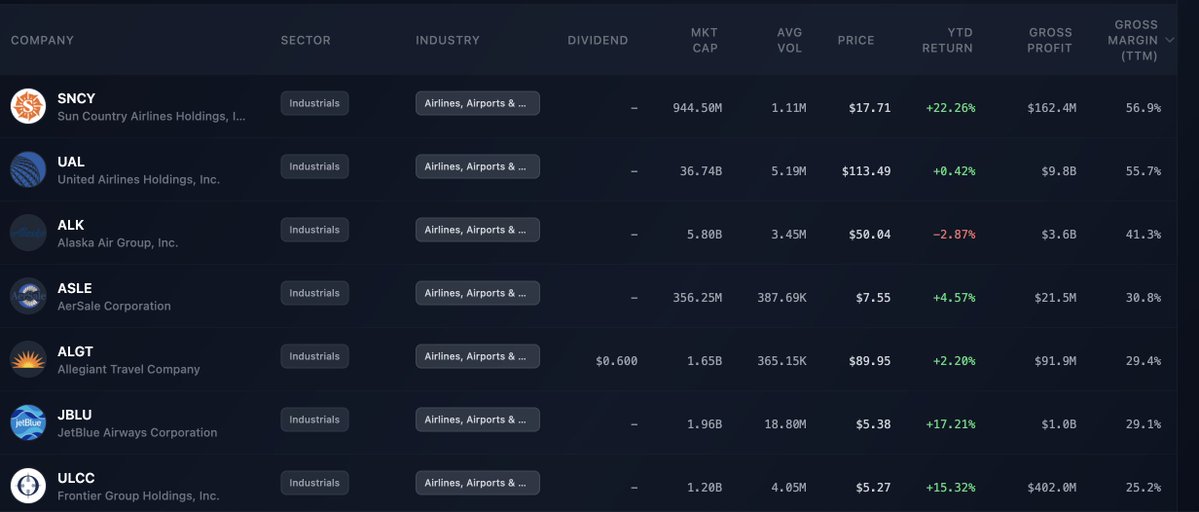The width and height of the screenshot is (1199, 512).
Task: Click the AerSale Corporation logo icon
Action: coord(28,296)
